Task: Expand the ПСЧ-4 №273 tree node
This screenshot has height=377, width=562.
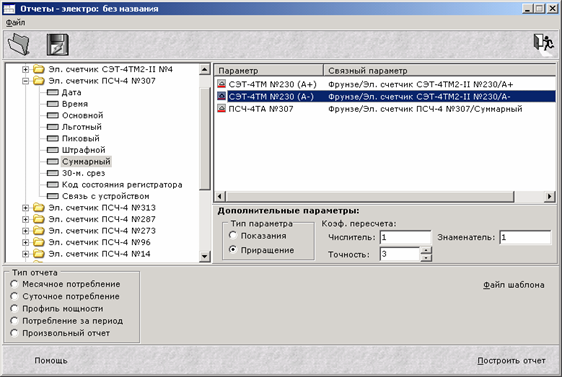Action: 25,230
